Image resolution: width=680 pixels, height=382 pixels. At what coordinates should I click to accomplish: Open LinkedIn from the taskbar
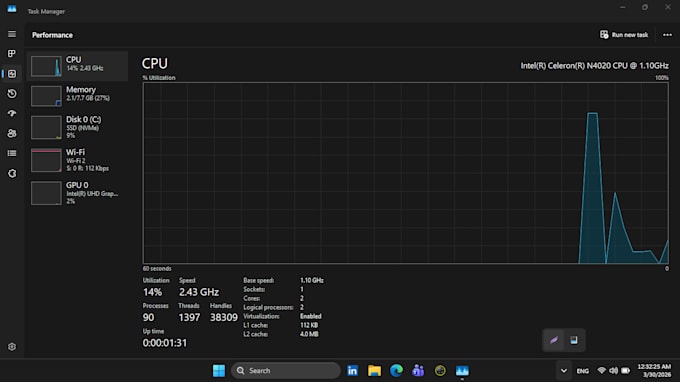(x=353, y=371)
